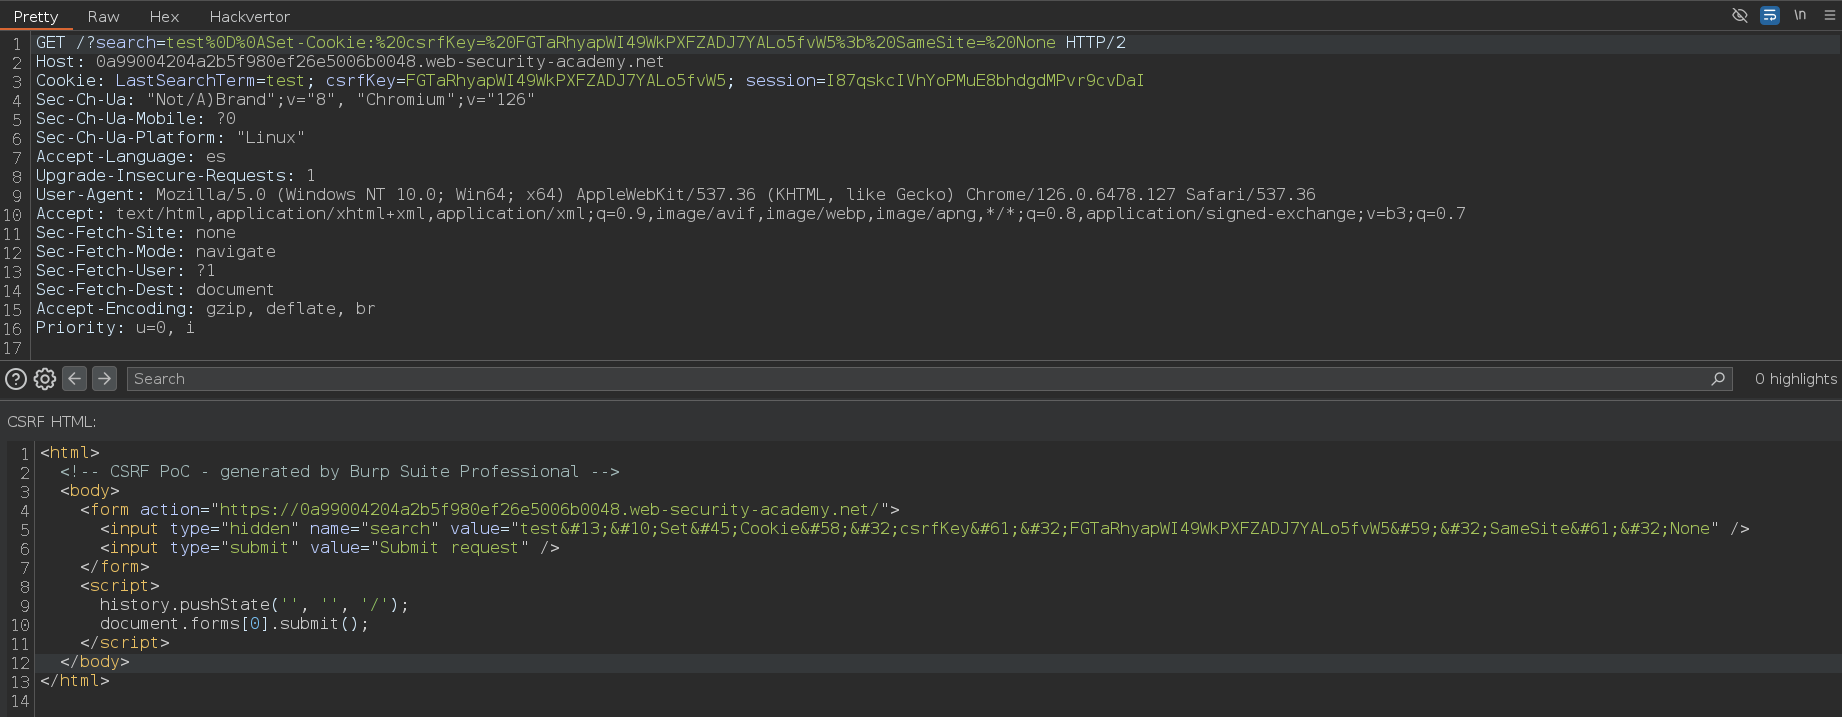Click the Accept: text/html header line

(x=751, y=214)
